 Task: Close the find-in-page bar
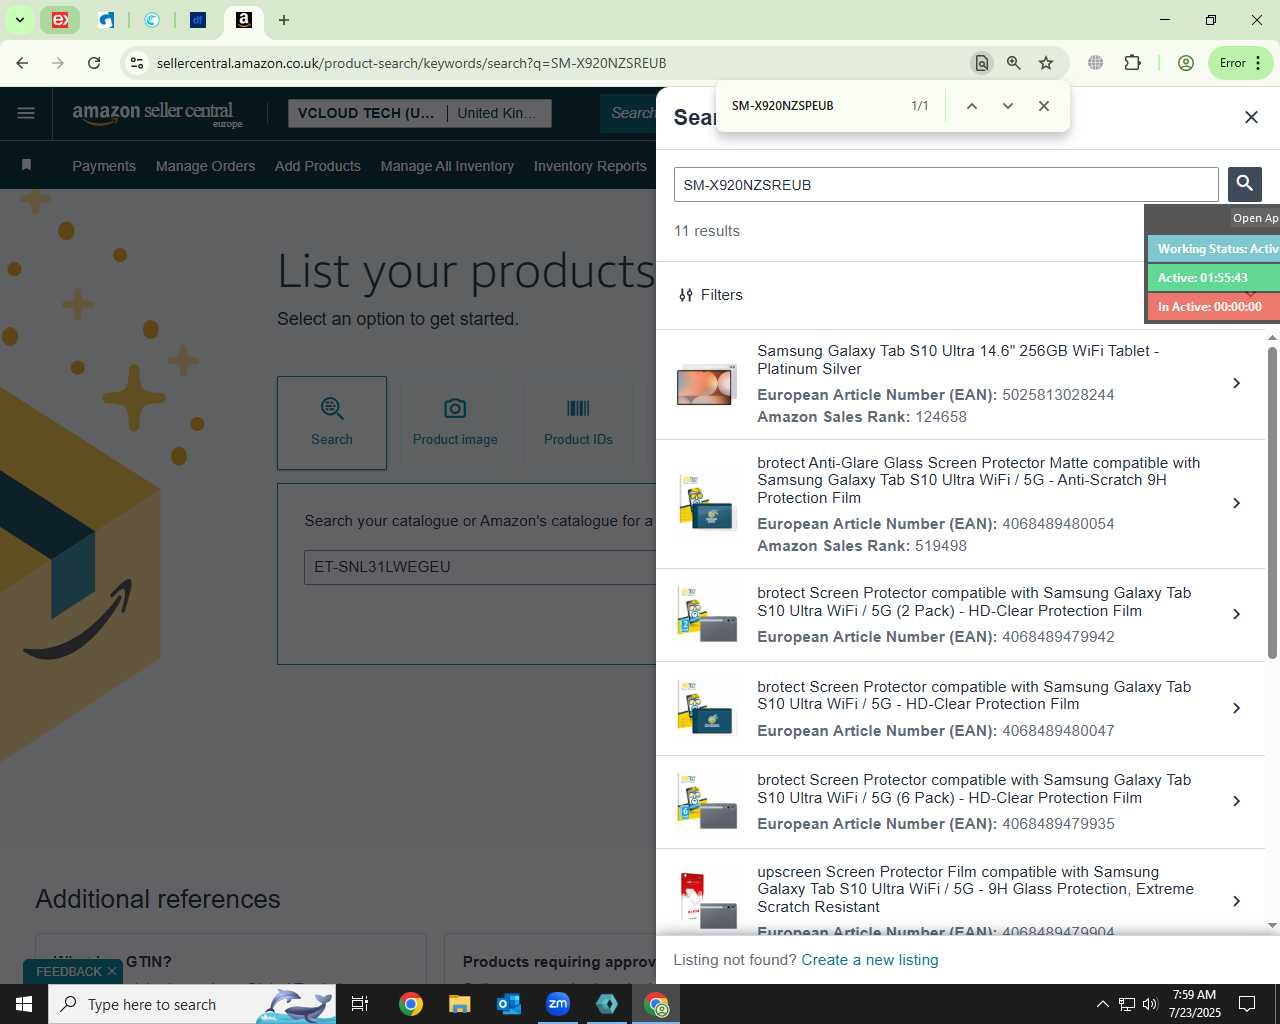coord(1043,106)
